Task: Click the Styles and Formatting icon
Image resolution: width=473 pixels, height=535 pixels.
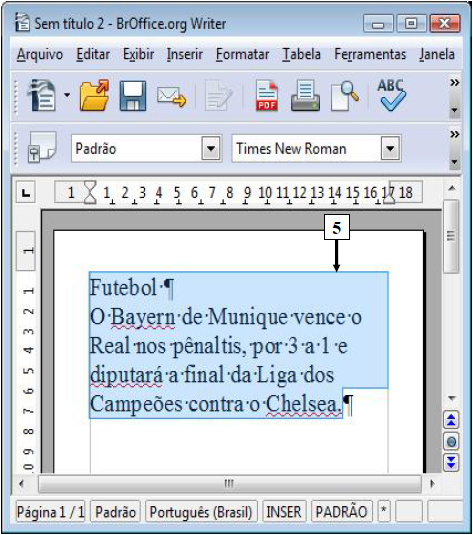Action: tap(42, 147)
